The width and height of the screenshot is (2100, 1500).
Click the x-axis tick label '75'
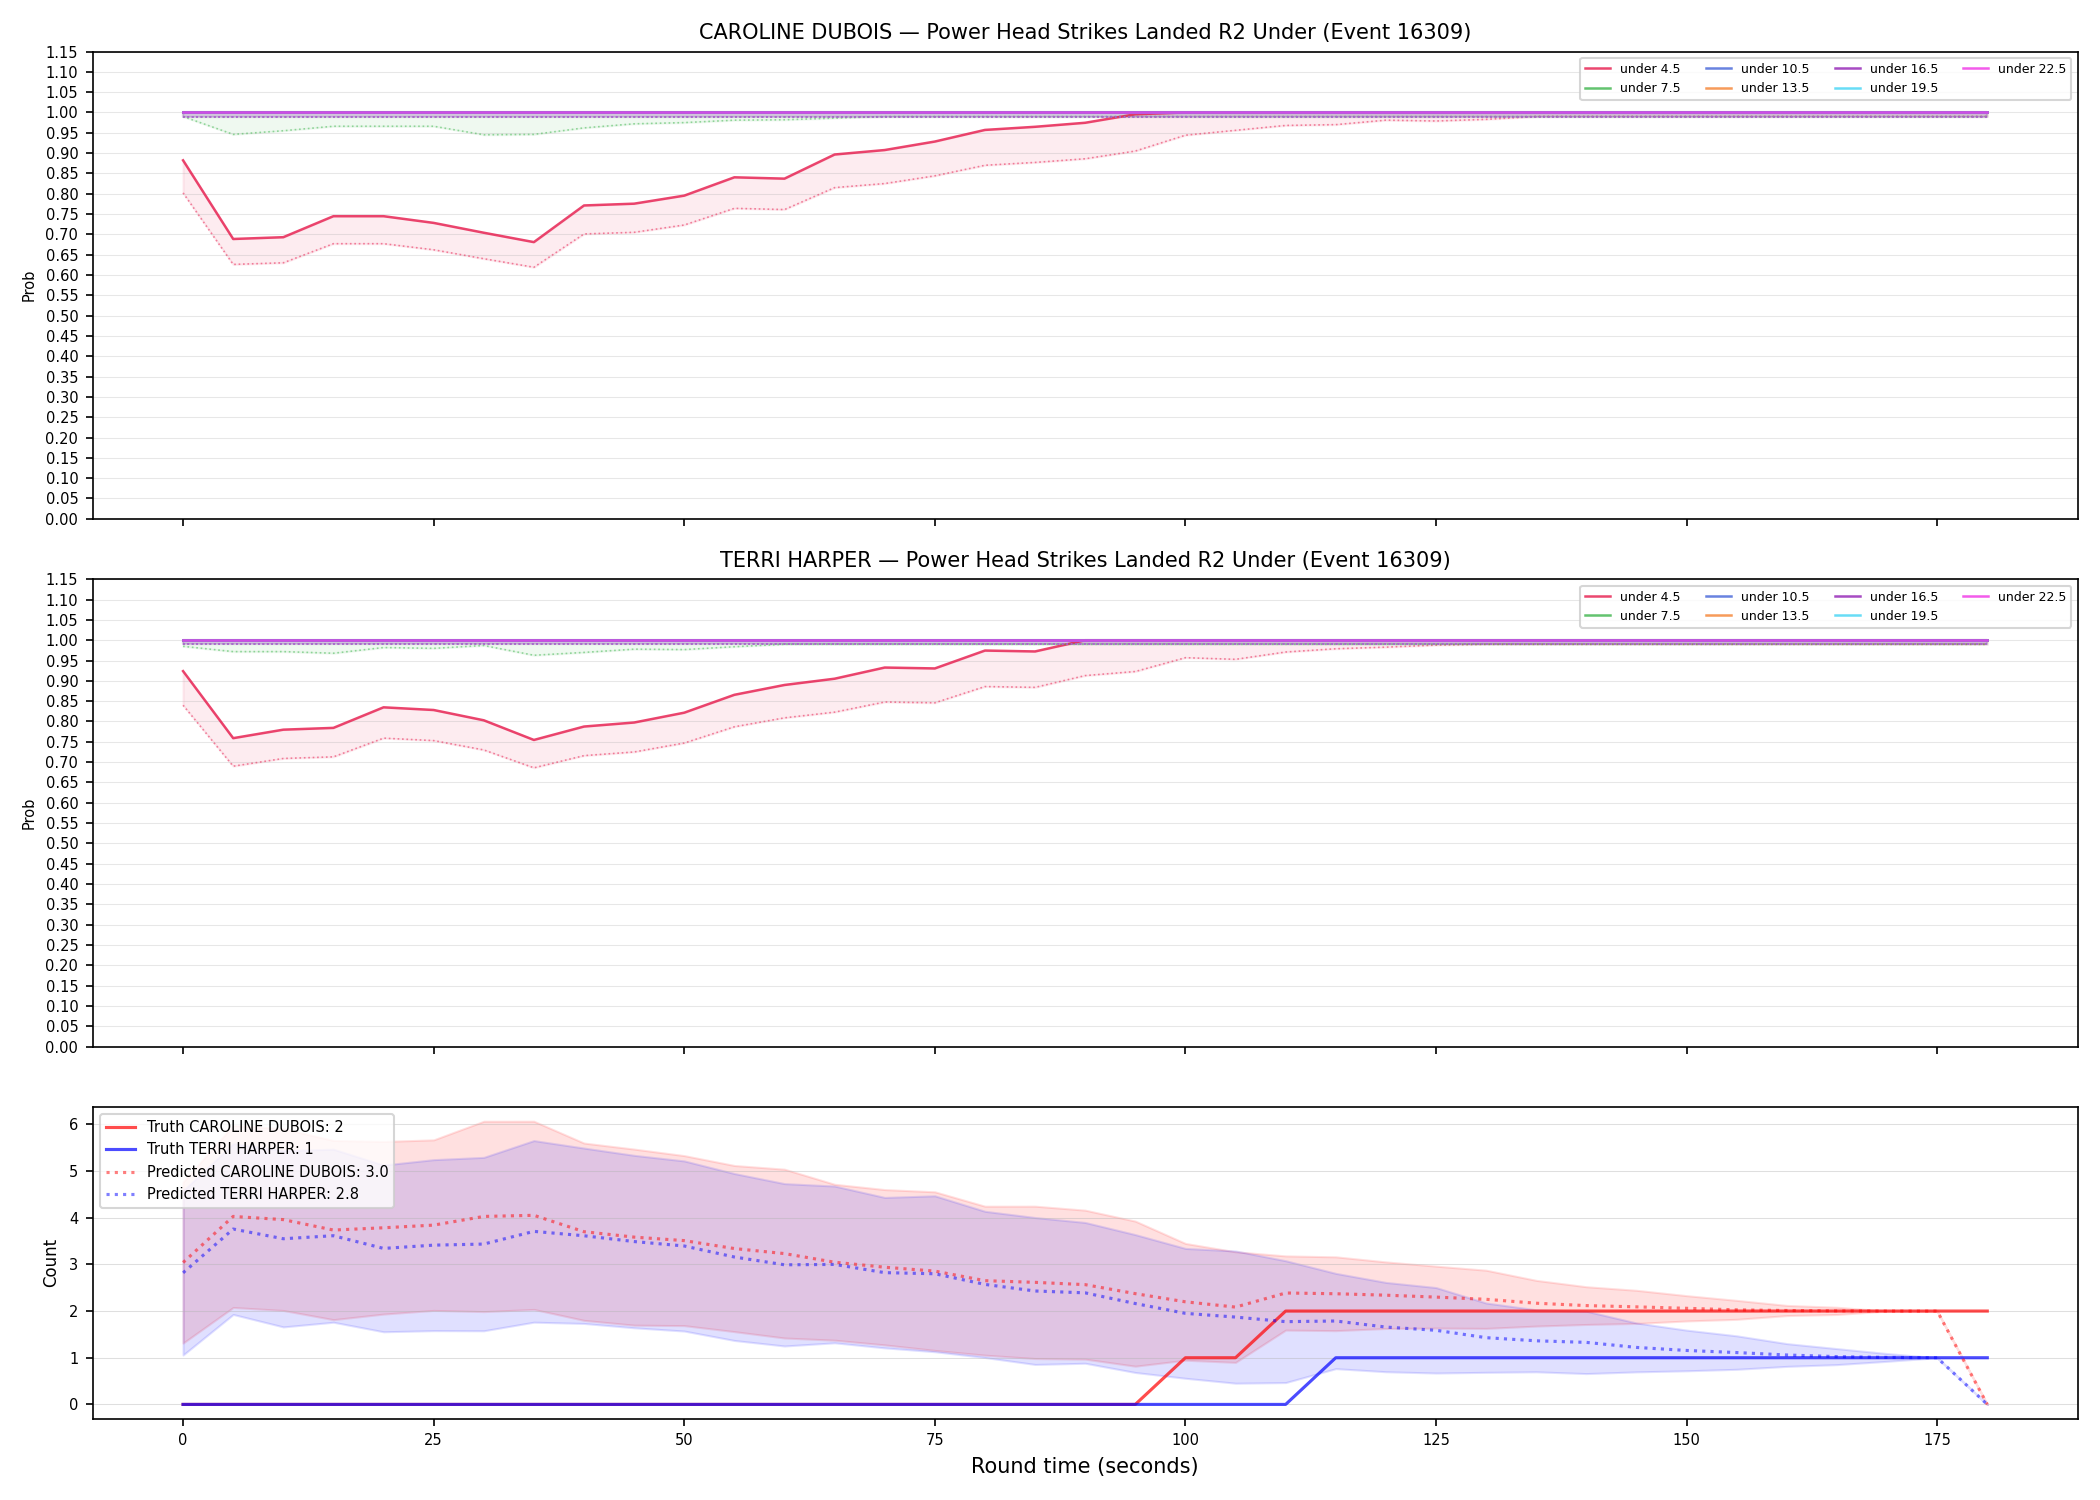click(x=934, y=1440)
